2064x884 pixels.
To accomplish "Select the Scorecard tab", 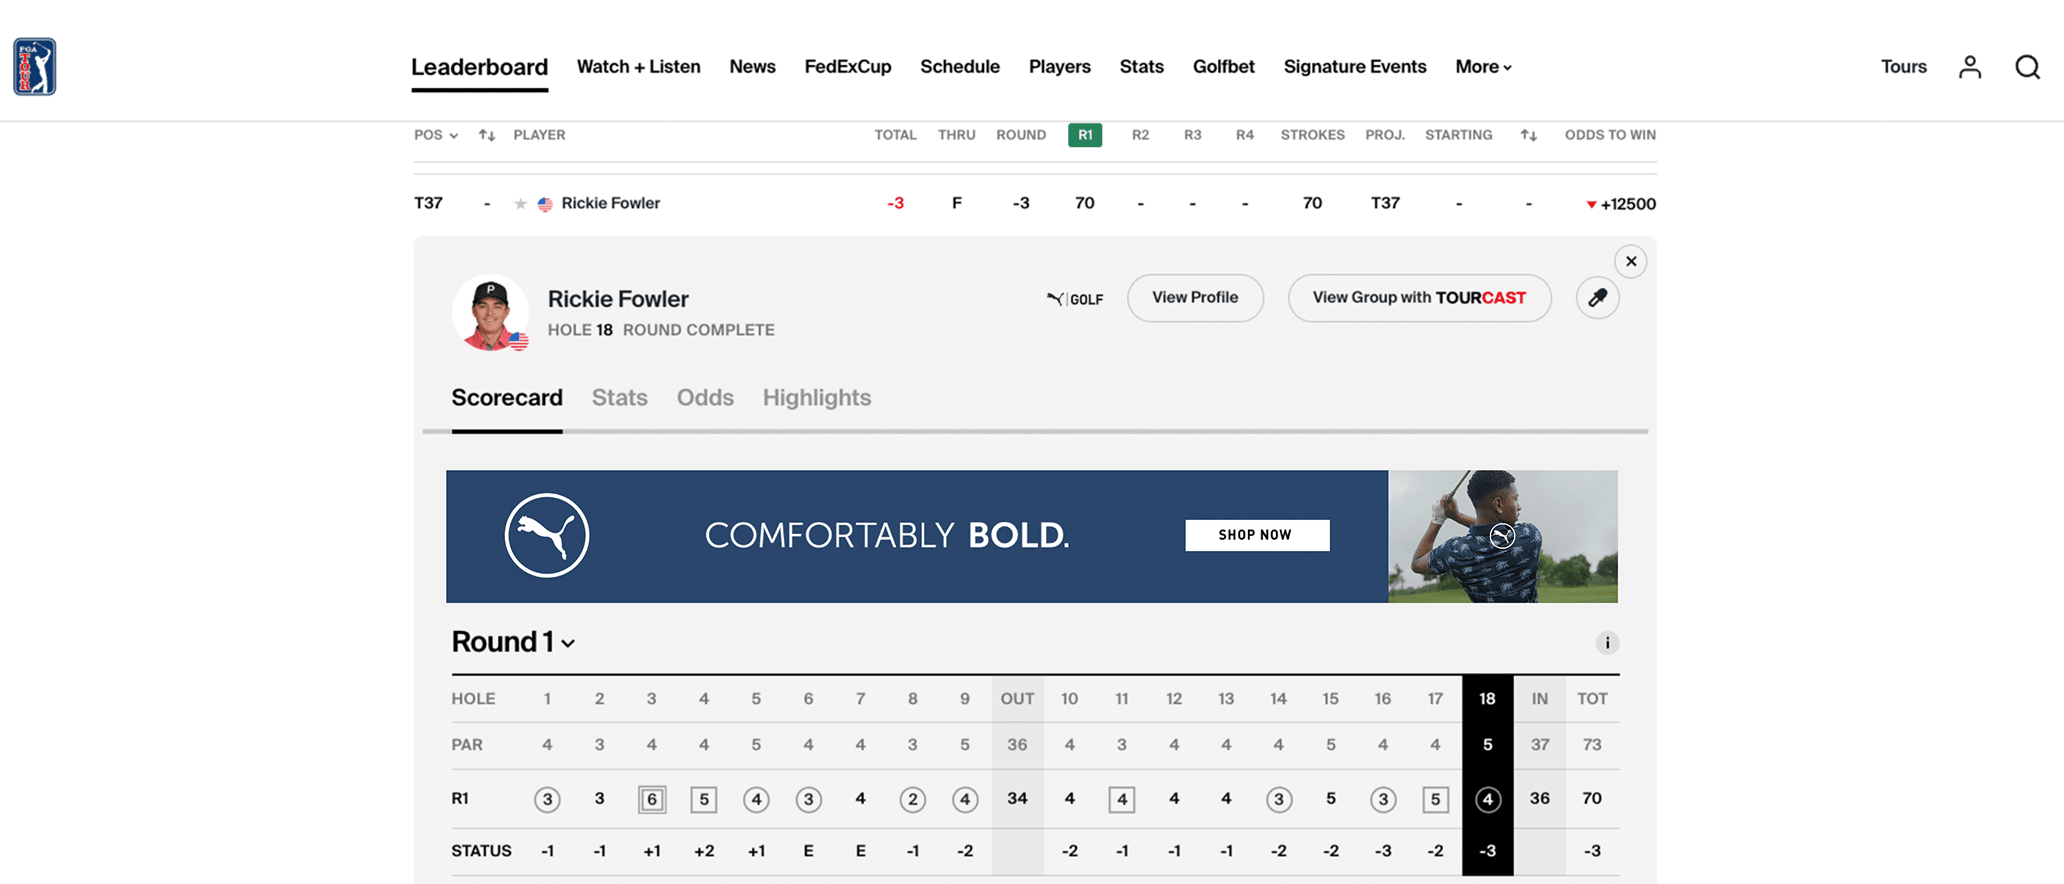I will (507, 398).
